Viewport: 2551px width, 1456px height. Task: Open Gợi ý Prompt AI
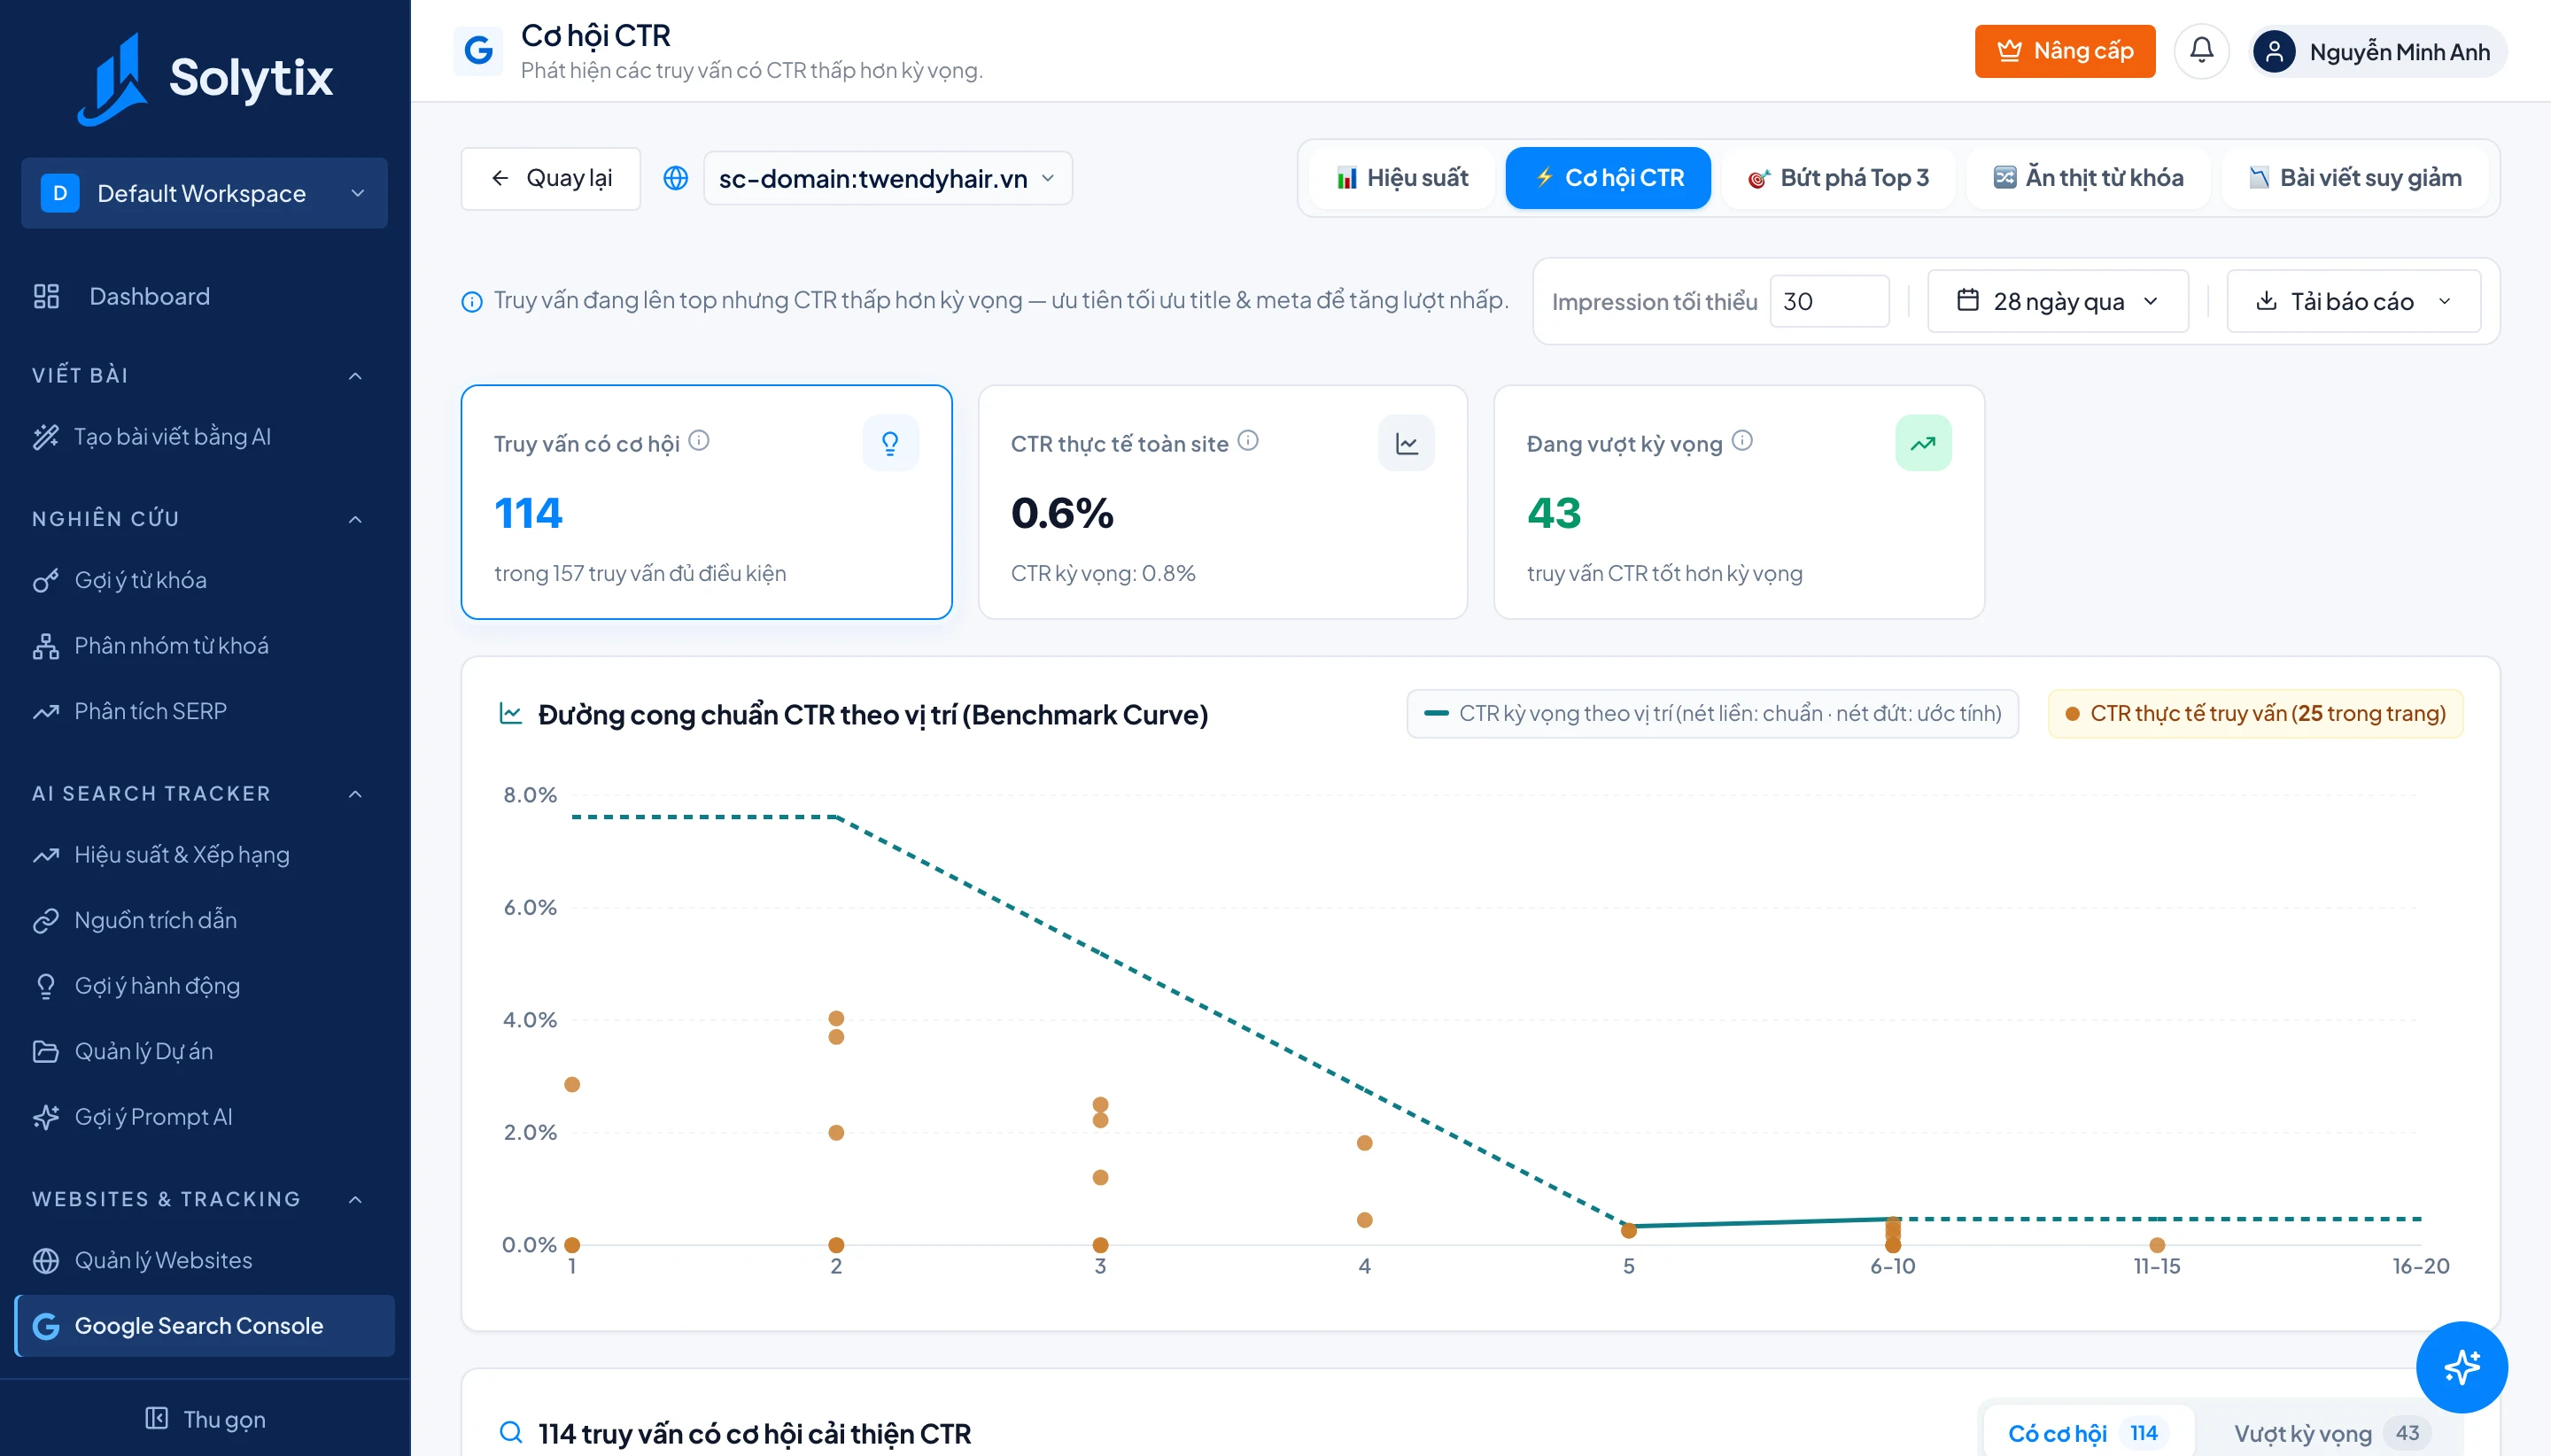tap(204, 1117)
